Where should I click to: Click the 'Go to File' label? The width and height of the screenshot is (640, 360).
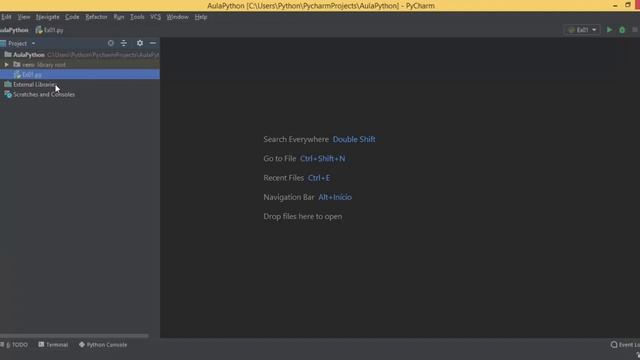point(280,159)
